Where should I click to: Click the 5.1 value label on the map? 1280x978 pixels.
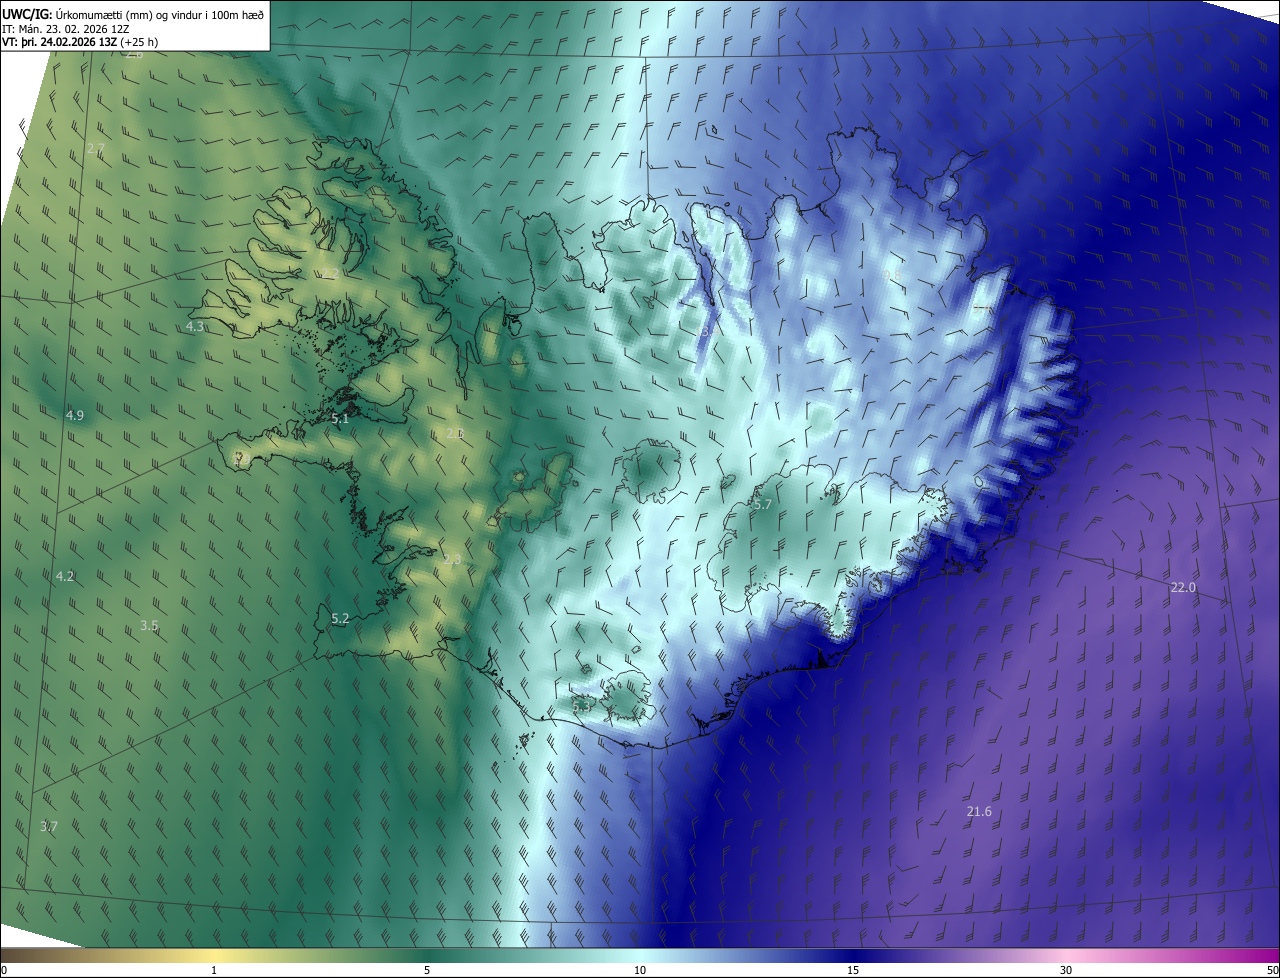coord(340,419)
